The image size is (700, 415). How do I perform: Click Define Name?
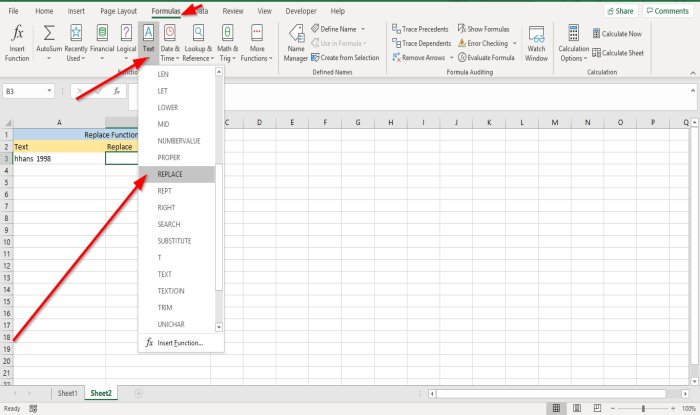333,29
